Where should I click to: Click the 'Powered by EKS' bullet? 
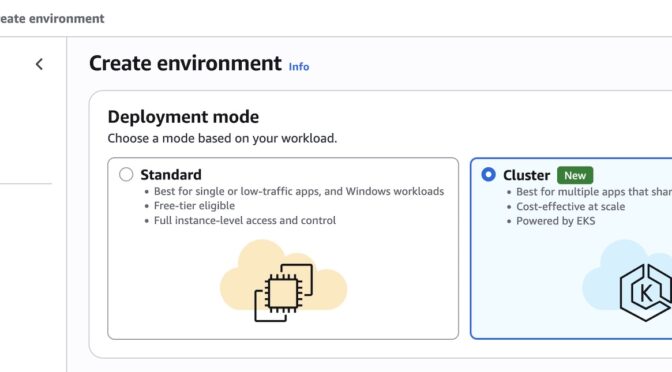[555, 221]
